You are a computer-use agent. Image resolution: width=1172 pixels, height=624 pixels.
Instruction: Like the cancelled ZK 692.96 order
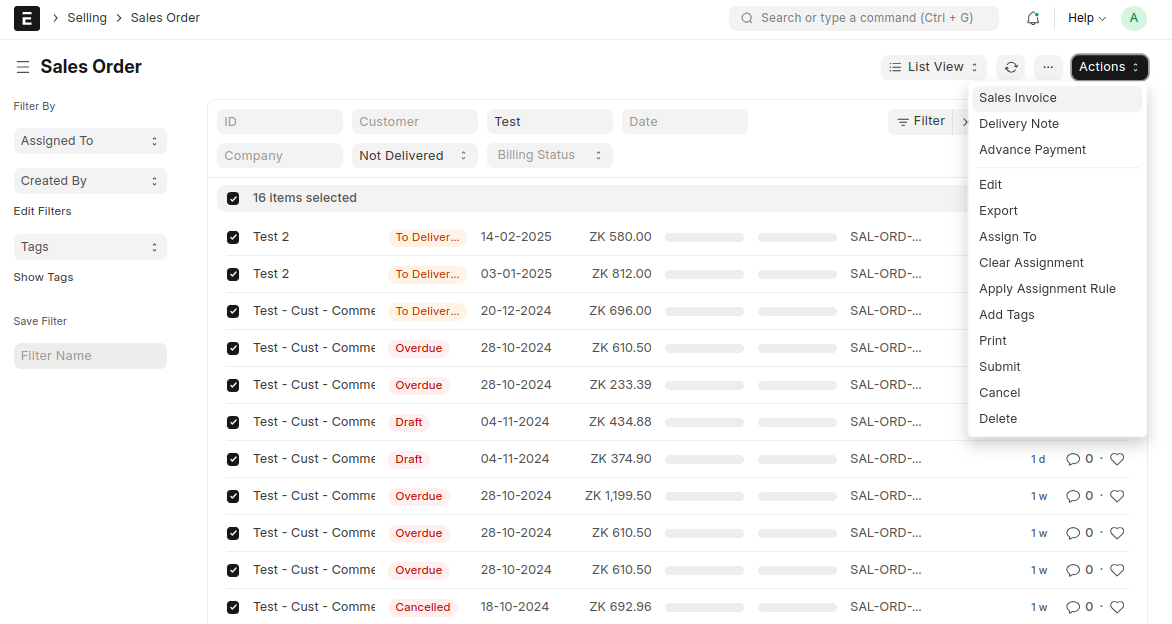click(1117, 607)
